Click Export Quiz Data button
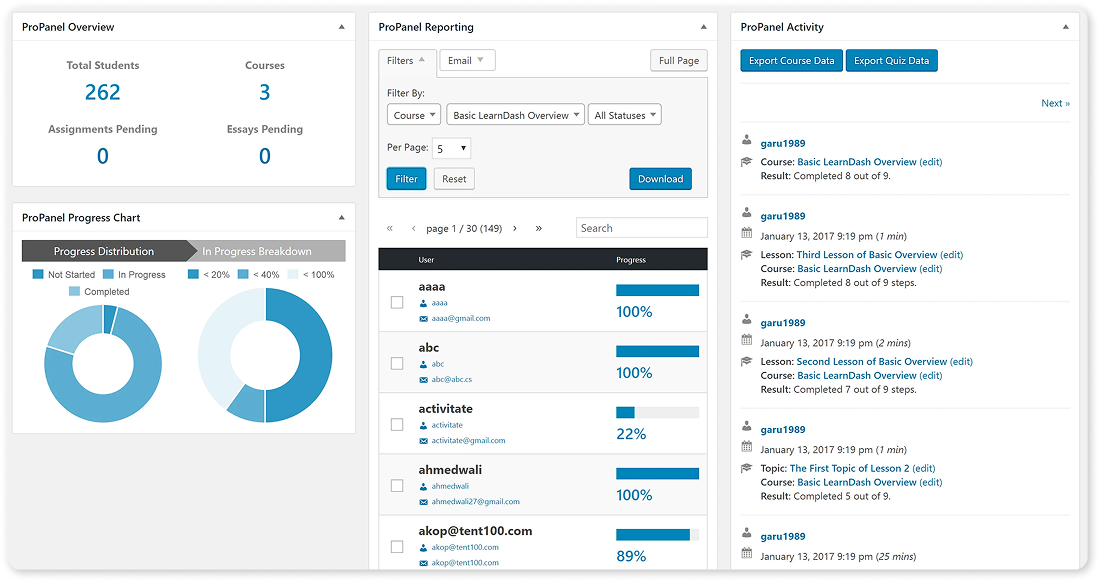This screenshot has height=583, width=1100. (x=892, y=60)
